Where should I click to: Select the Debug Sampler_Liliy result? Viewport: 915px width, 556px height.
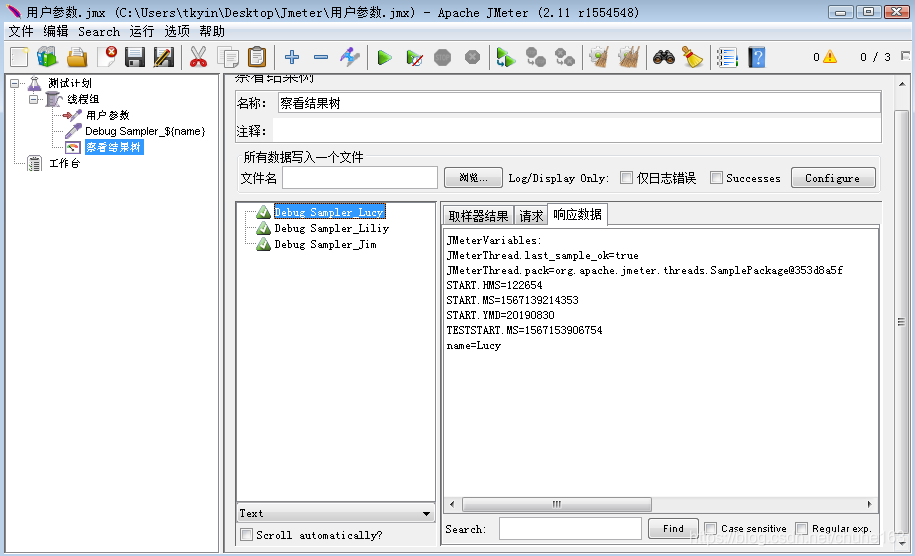(331, 228)
